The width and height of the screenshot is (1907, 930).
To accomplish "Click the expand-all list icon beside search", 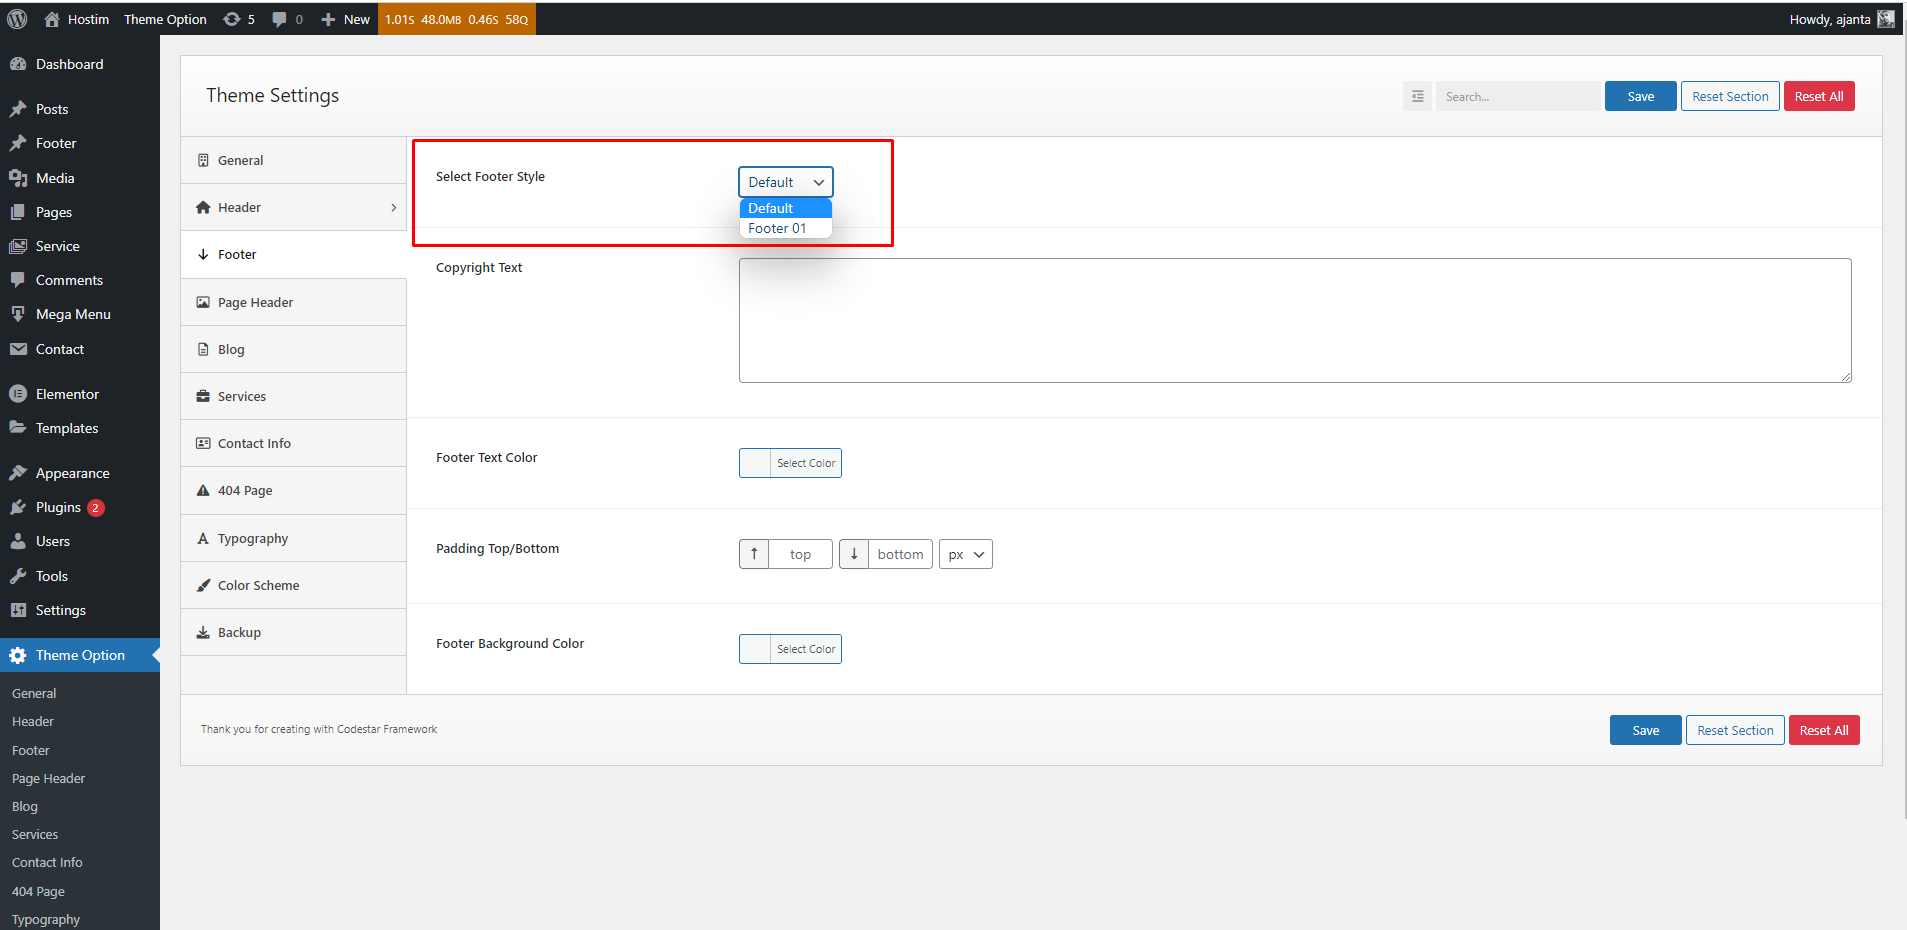I will click(1417, 96).
